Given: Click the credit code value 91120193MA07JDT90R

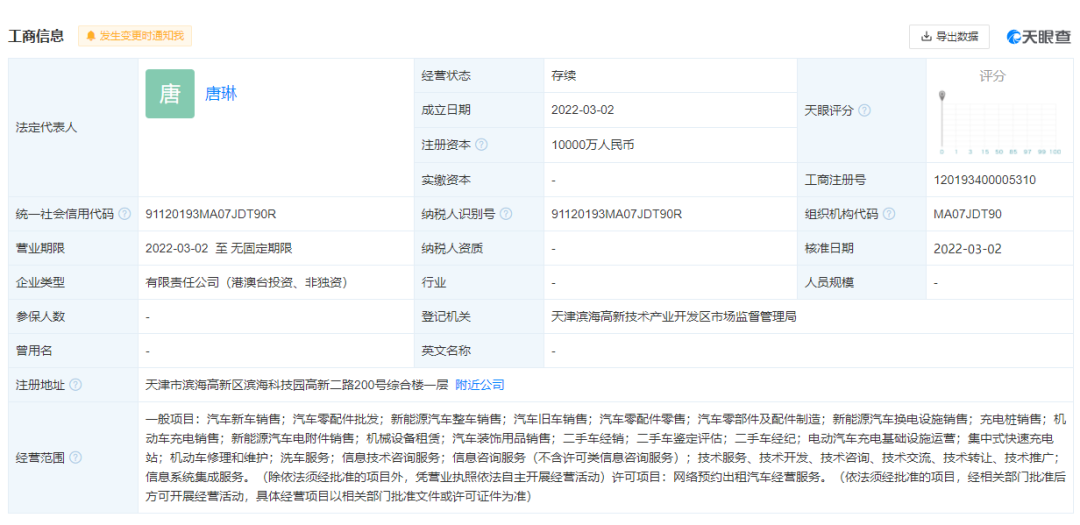Looking at the screenshot, I should [x=211, y=214].
